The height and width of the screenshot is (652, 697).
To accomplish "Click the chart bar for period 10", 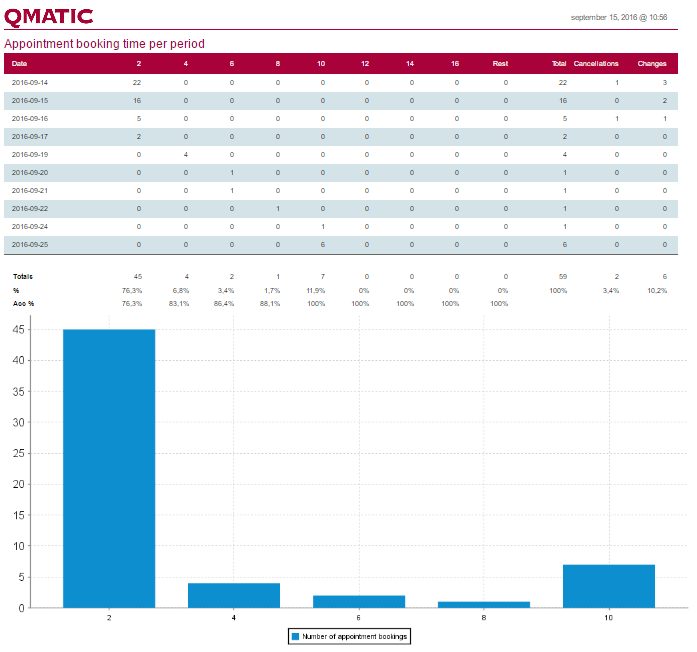I will (608, 586).
